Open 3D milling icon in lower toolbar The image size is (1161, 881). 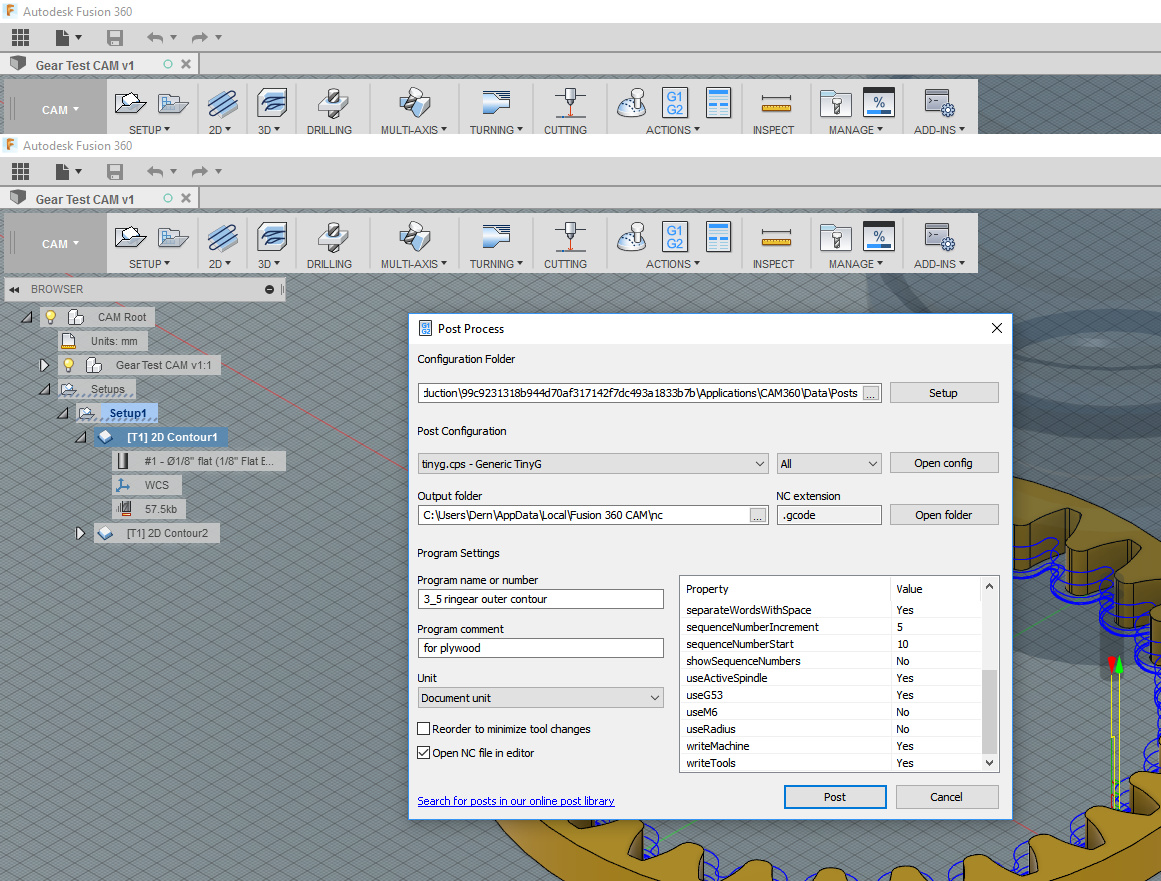click(272, 238)
